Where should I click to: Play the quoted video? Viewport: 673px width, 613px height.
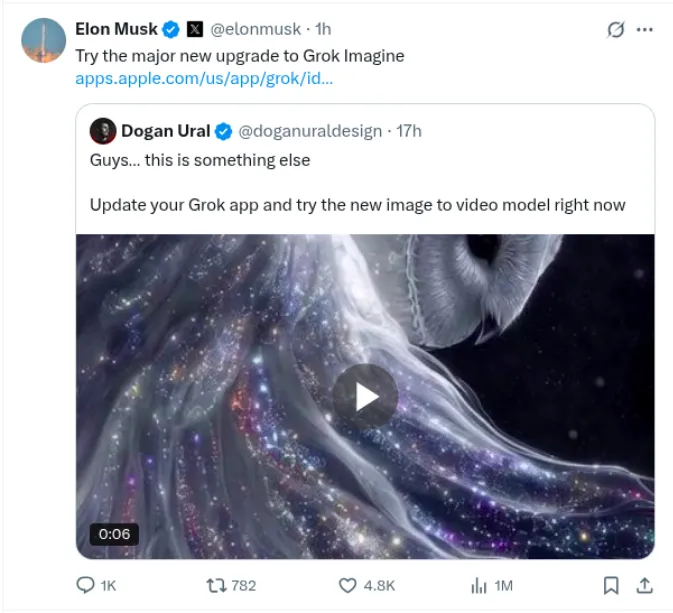click(365, 397)
